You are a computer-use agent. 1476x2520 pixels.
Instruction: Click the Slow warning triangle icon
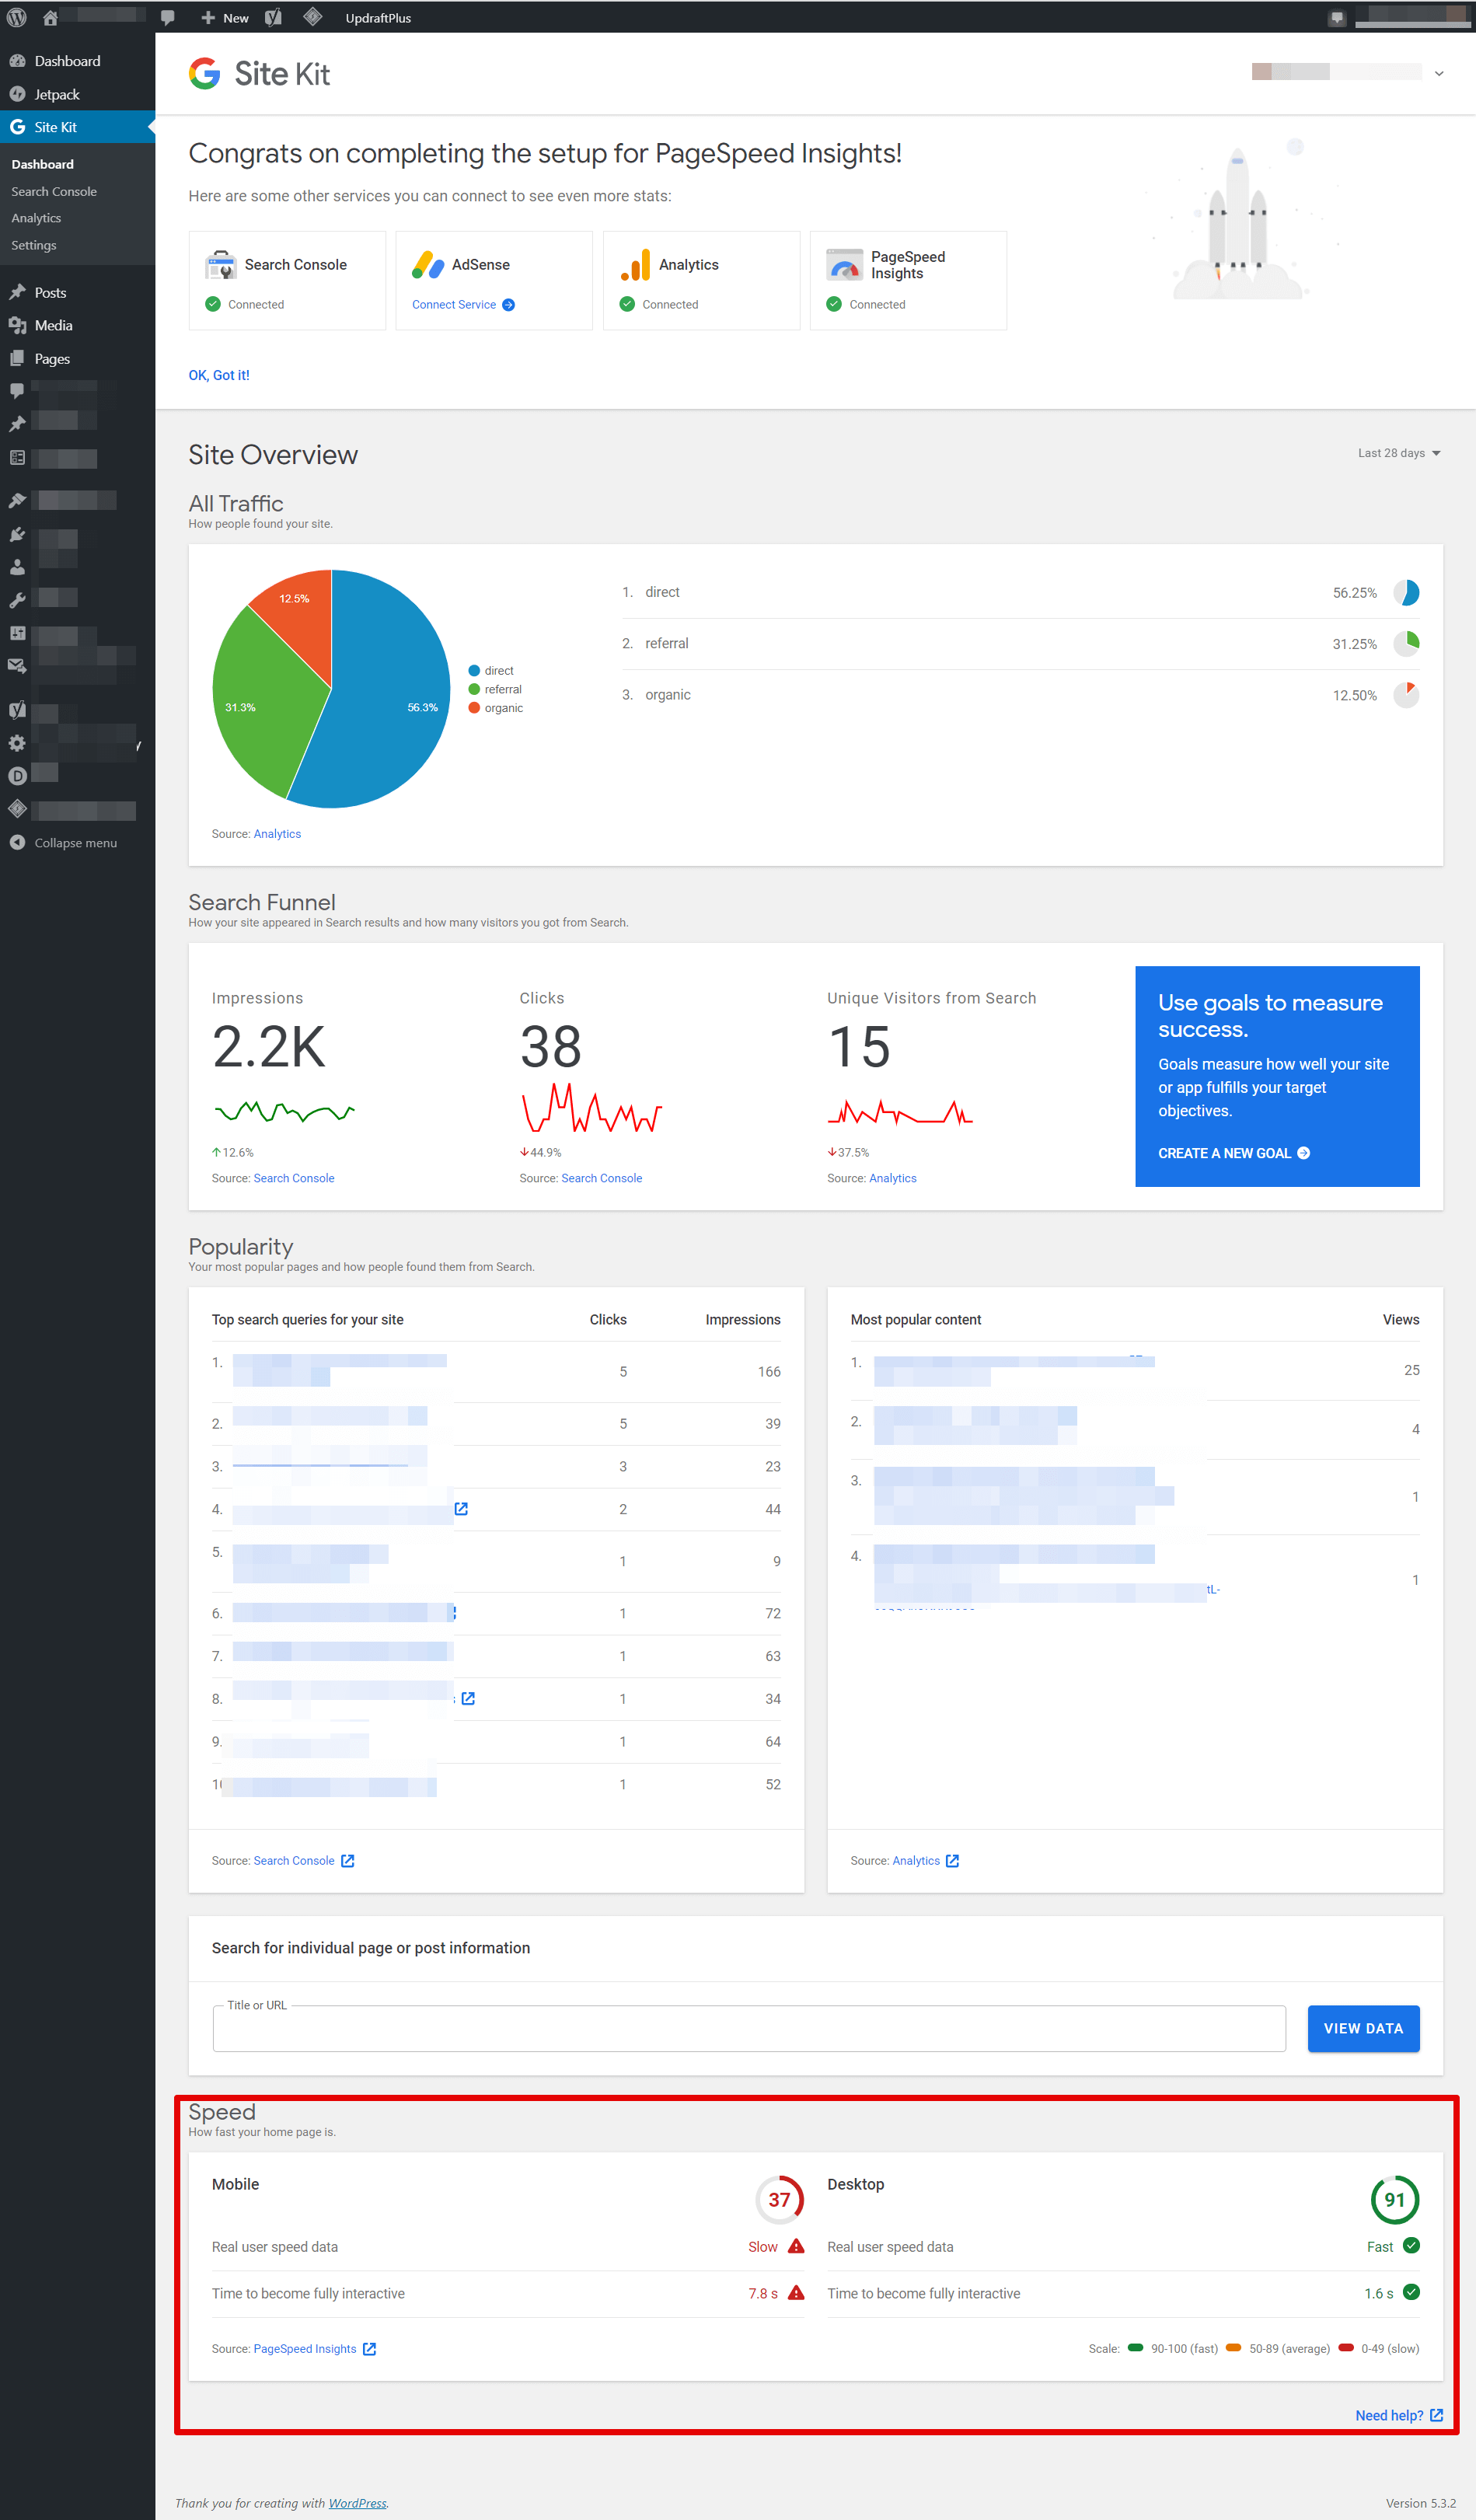796,2247
